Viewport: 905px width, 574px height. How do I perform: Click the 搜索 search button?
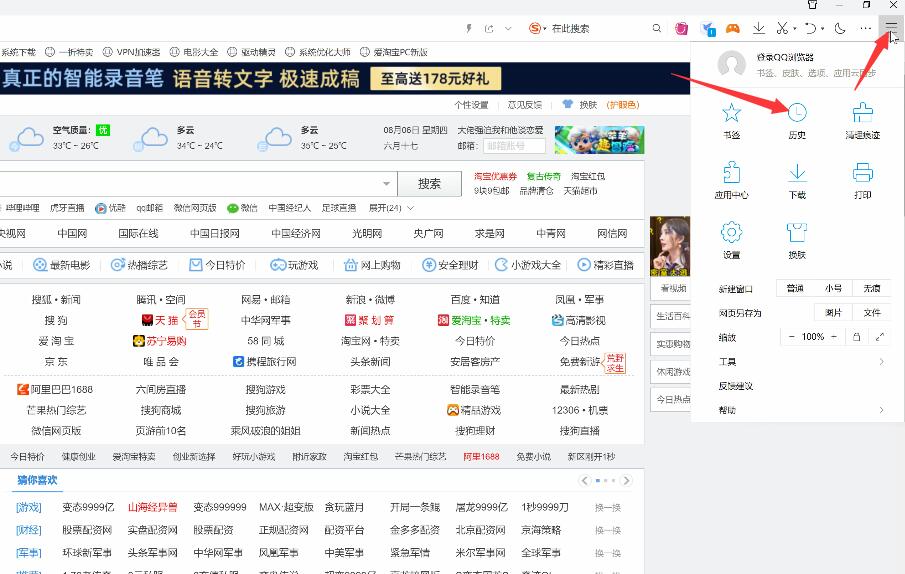[x=429, y=184]
